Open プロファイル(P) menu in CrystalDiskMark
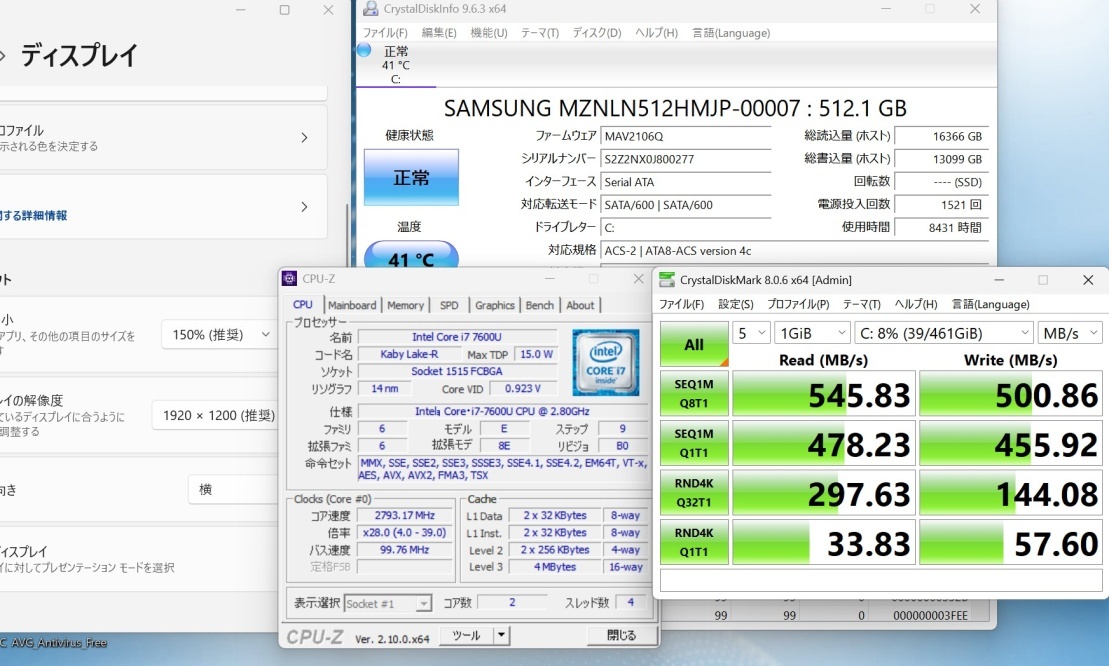 [798, 304]
